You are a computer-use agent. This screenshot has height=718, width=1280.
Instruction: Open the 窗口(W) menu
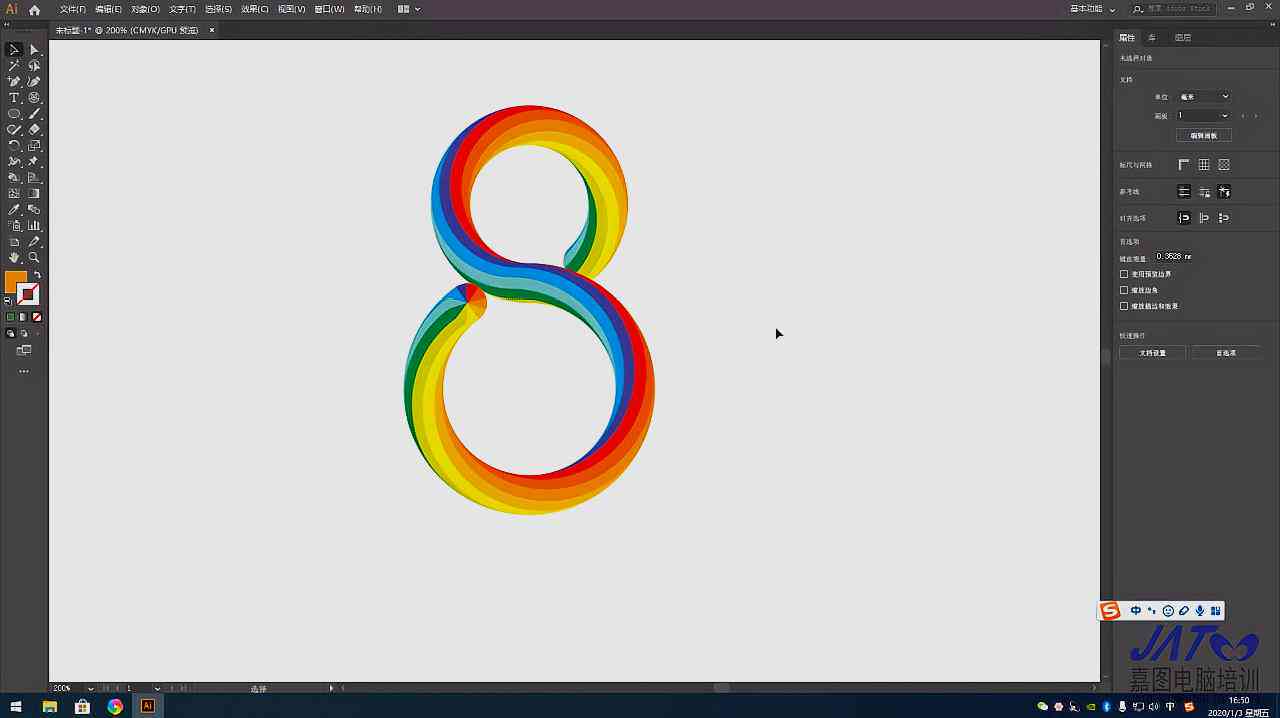point(329,9)
